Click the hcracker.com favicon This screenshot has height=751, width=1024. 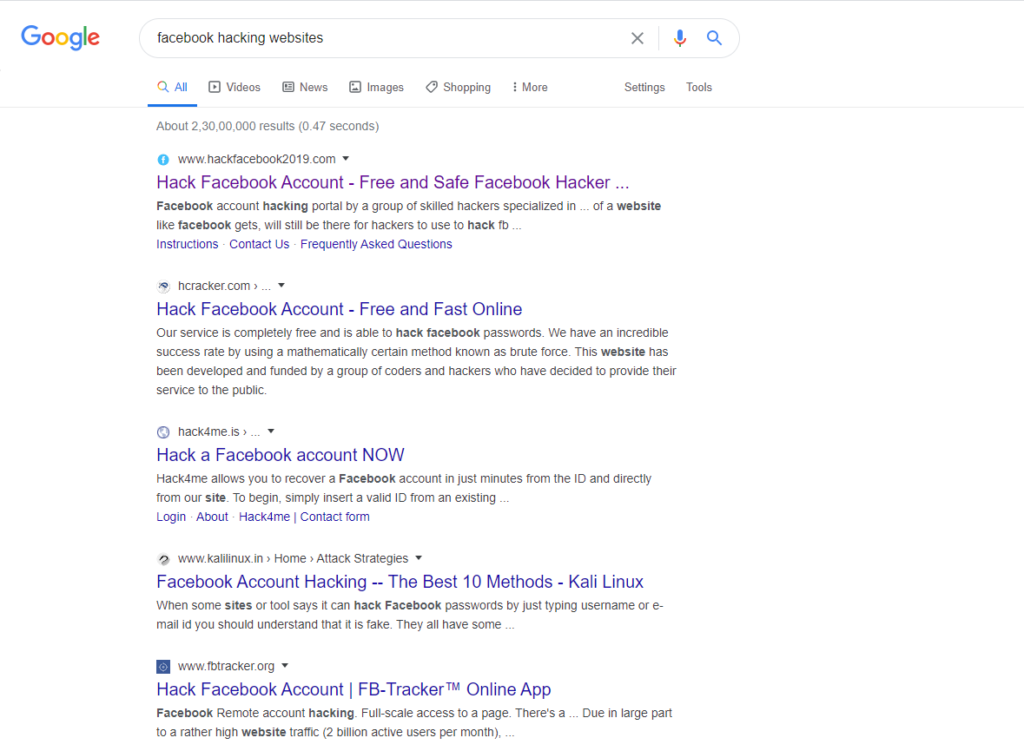click(163, 286)
